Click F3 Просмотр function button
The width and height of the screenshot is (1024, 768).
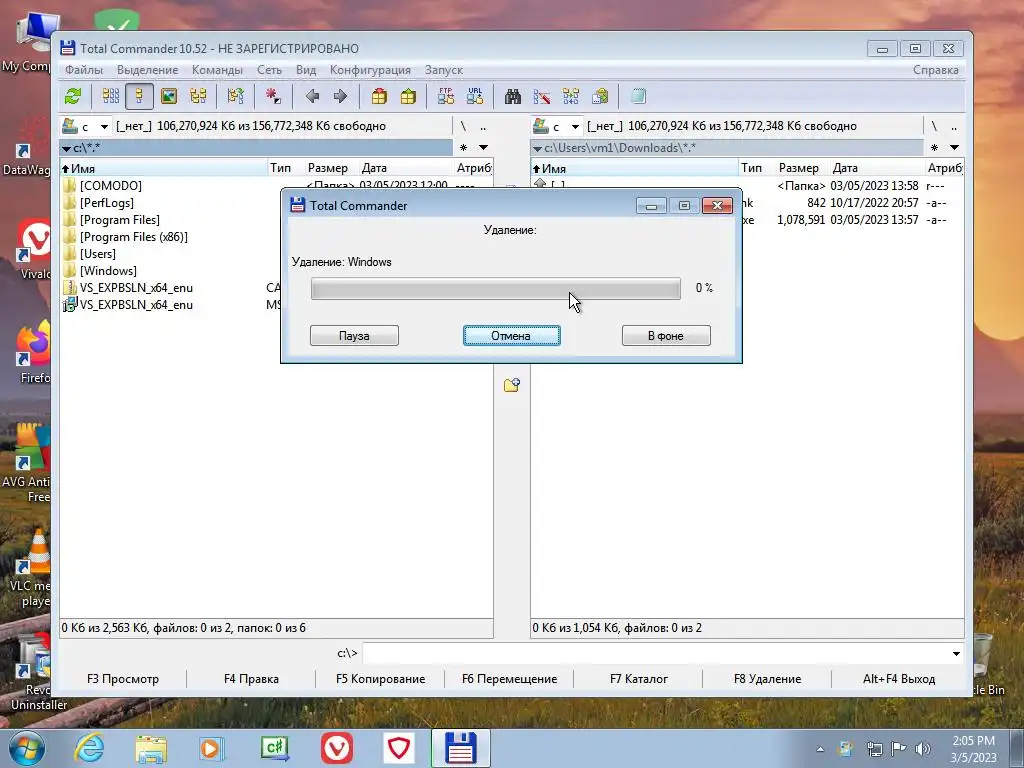[x=123, y=679]
